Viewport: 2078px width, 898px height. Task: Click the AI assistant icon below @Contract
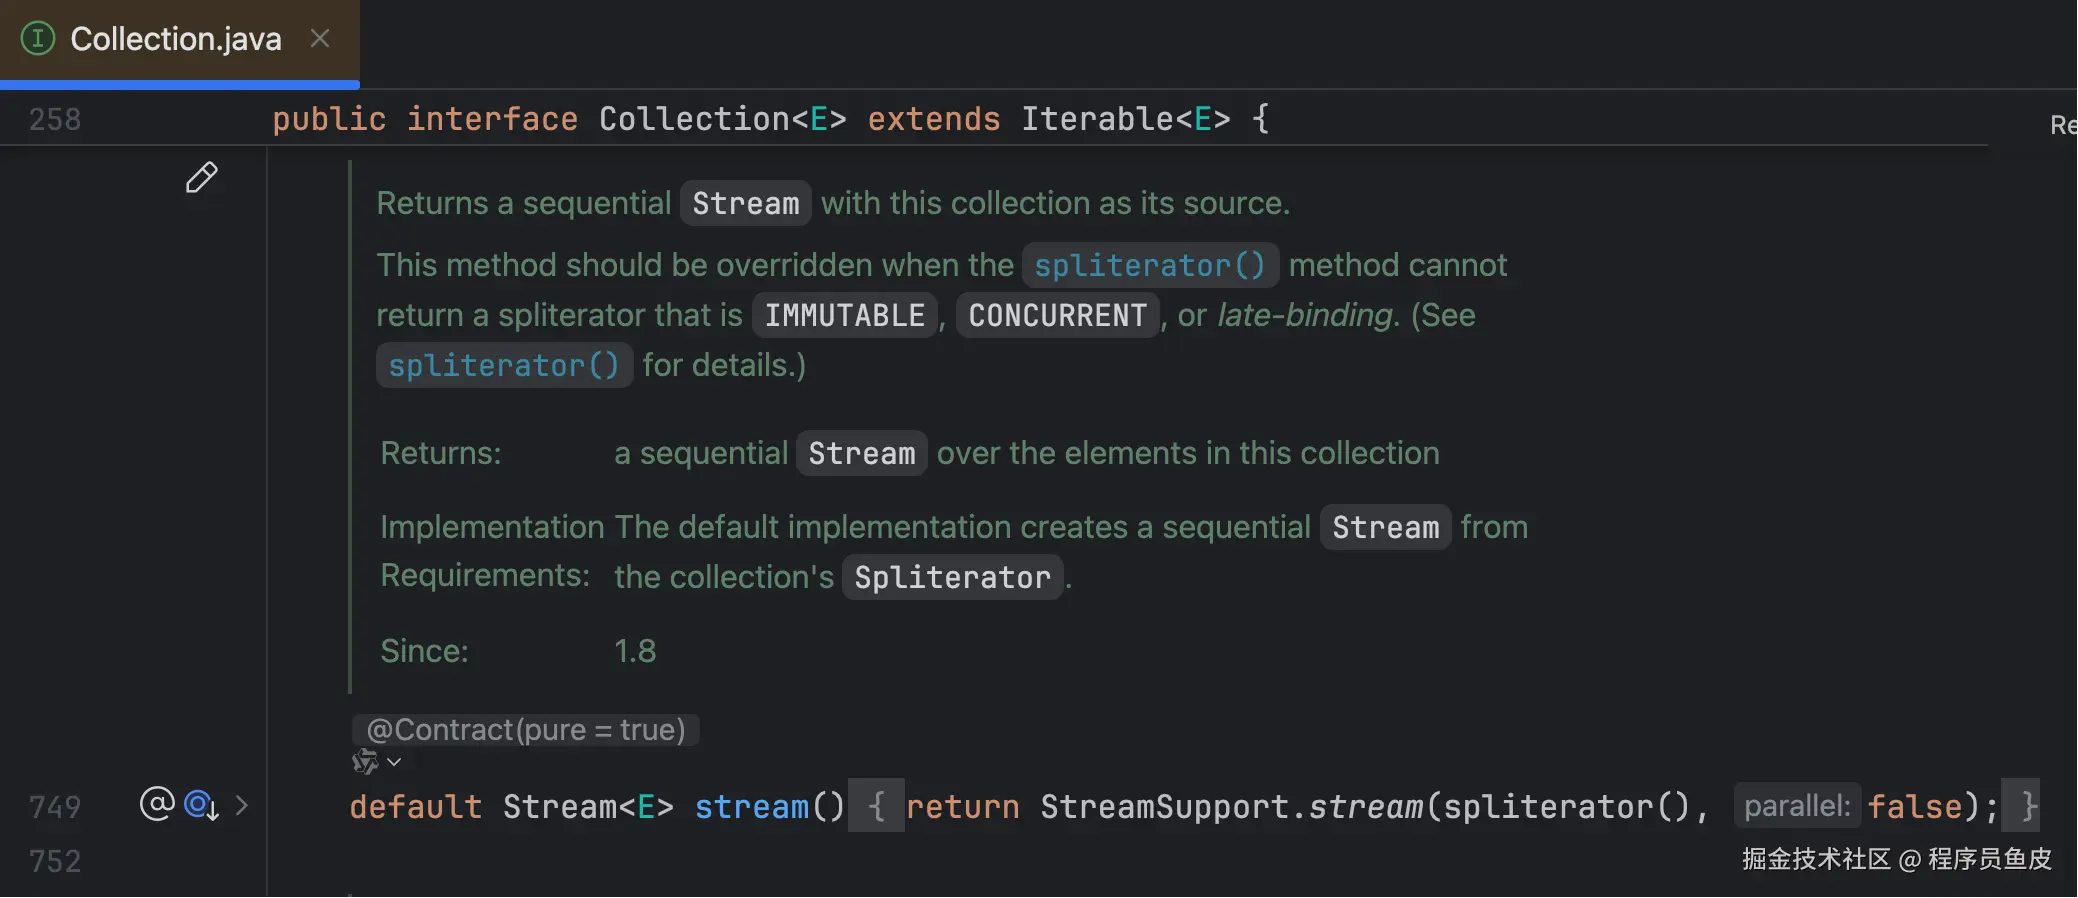(365, 762)
